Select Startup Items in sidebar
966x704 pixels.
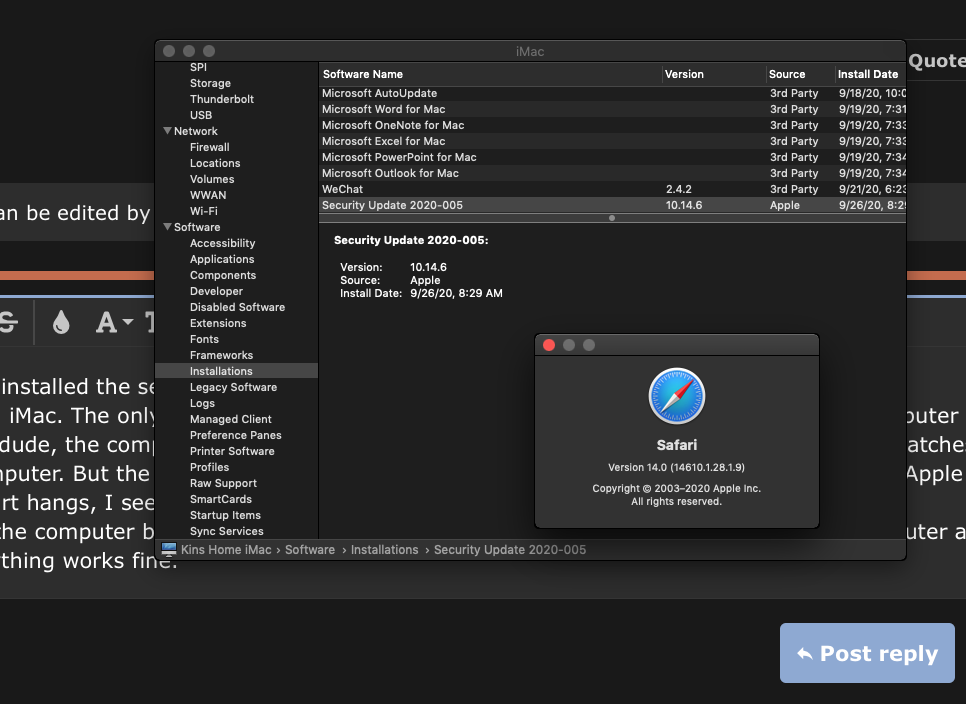point(225,516)
